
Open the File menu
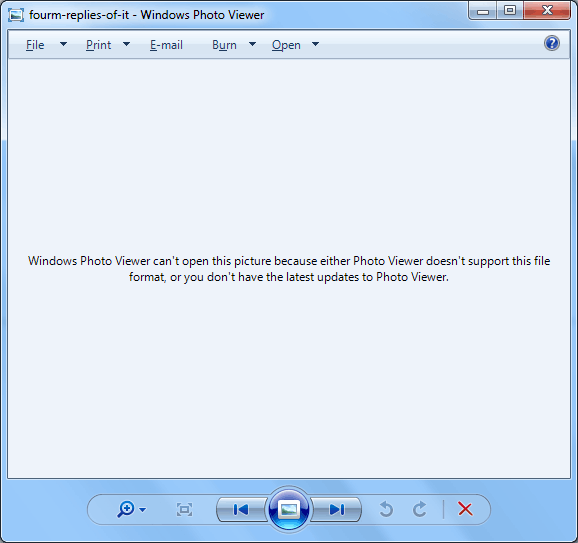coord(35,45)
